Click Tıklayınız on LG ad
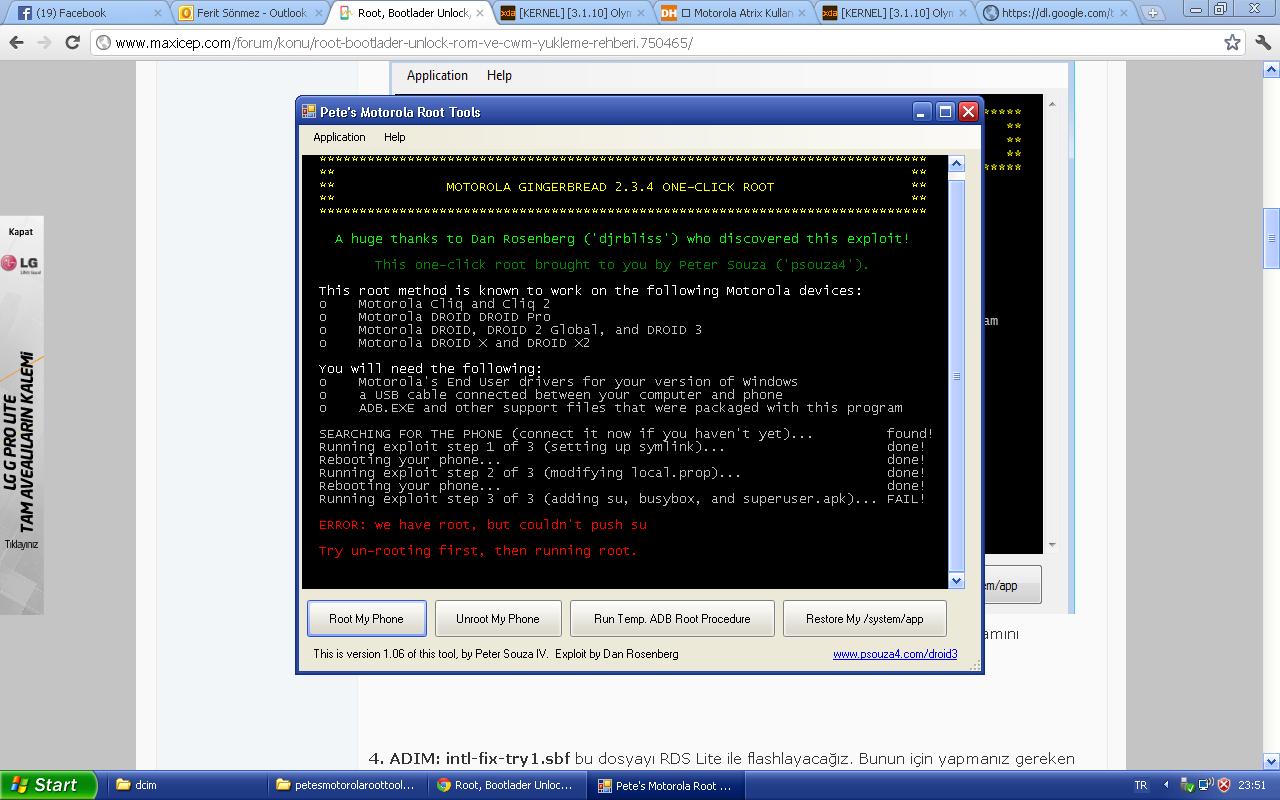The width and height of the screenshot is (1280, 800). [21, 544]
